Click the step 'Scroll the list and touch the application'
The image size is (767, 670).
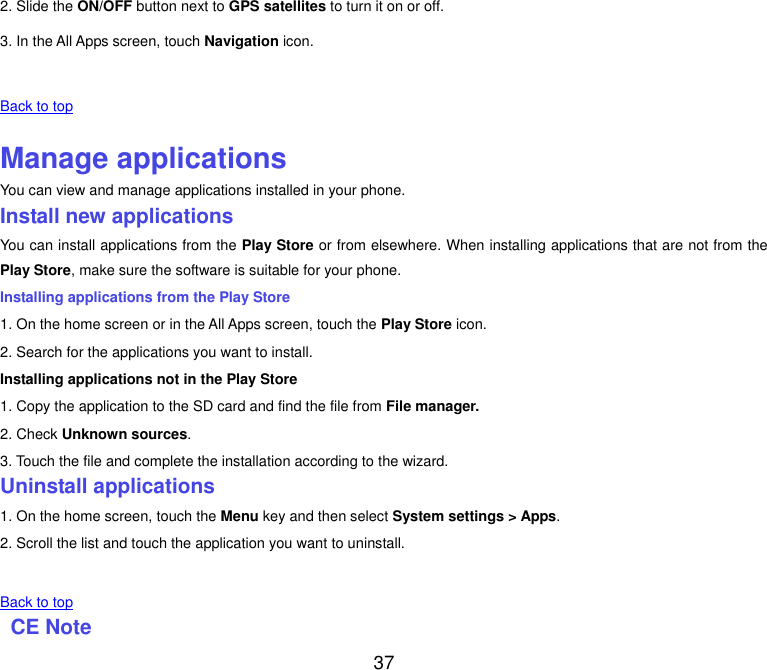point(203,543)
